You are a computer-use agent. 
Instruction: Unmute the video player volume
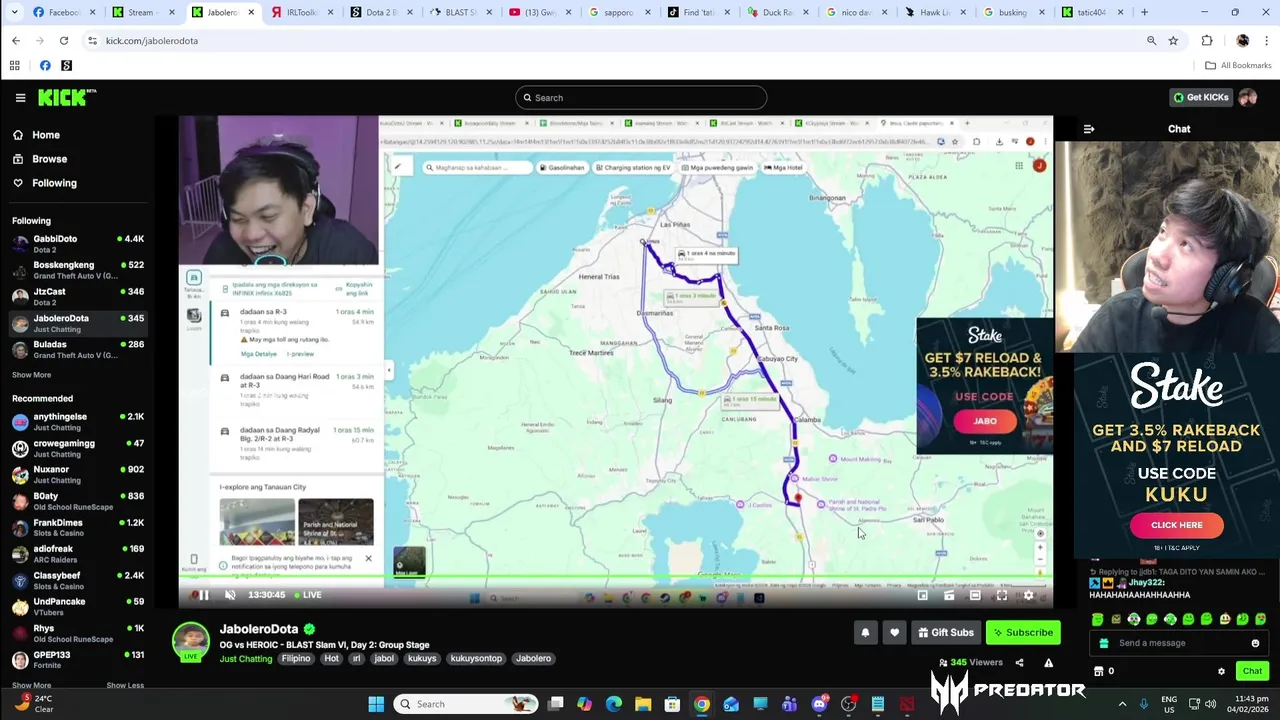(x=230, y=595)
